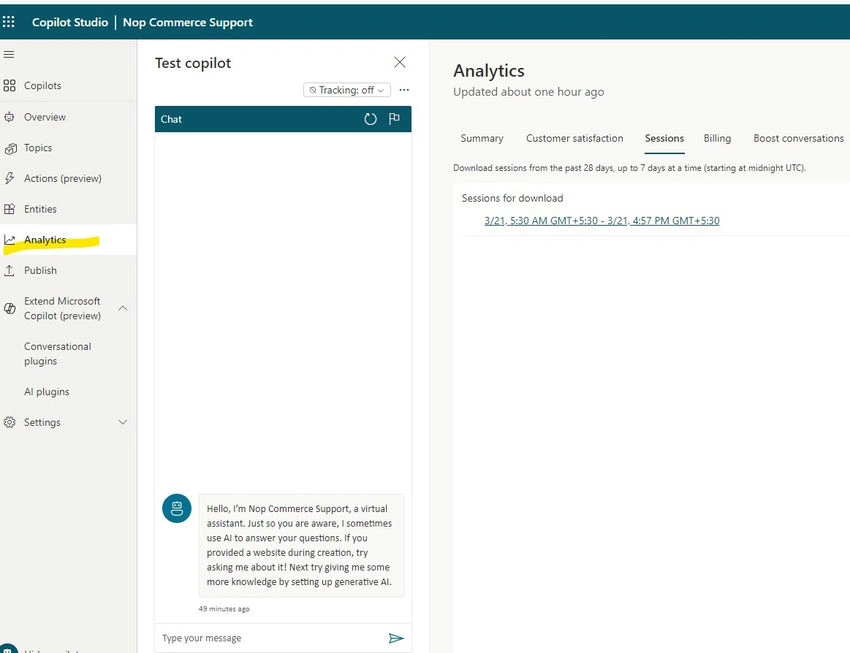This screenshot has height=653, width=850.
Task: Click the 'Sessions for download' heading
Action: pyautogui.click(x=512, y=198)
